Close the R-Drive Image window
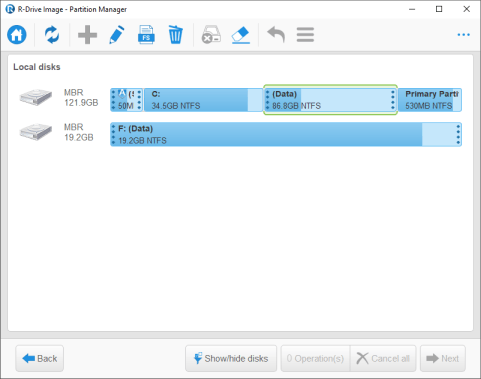The image size is (481, 379). 467,9
